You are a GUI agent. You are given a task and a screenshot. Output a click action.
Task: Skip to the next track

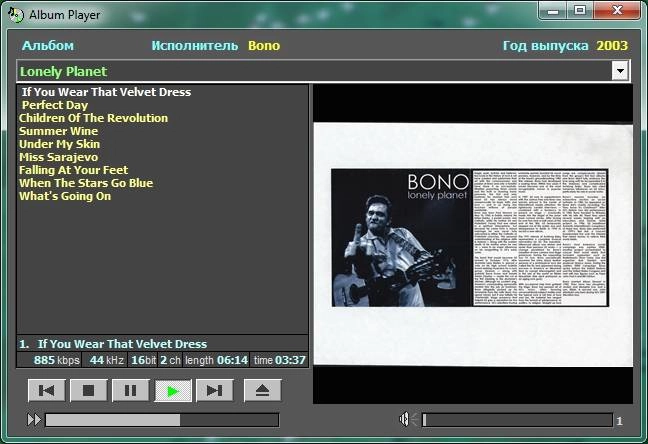214,390
